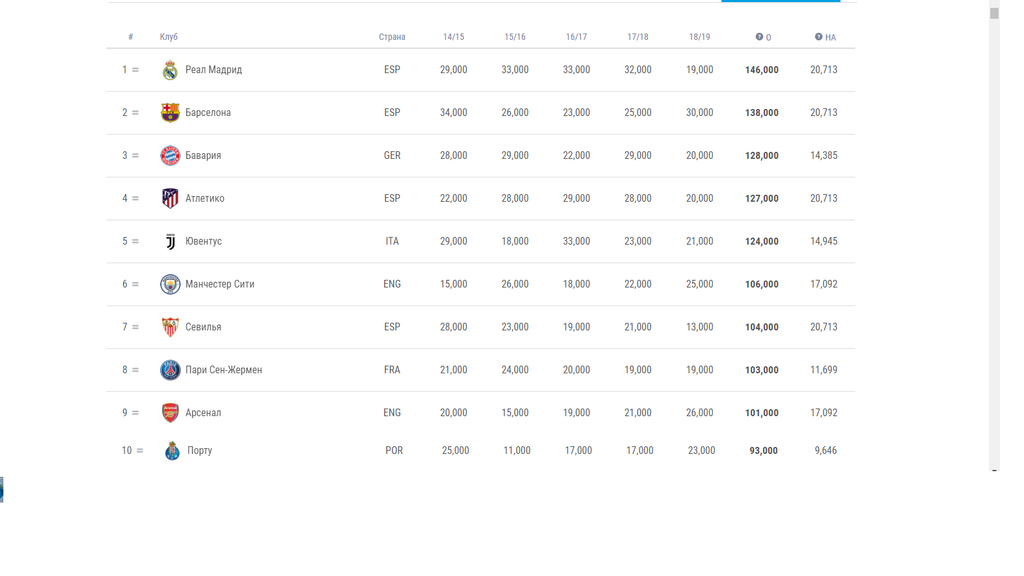Image resolution: width=1024 pixels, height=576 pixels.
Task: Click the help icon beside the НА column
Action: point(818,37)
